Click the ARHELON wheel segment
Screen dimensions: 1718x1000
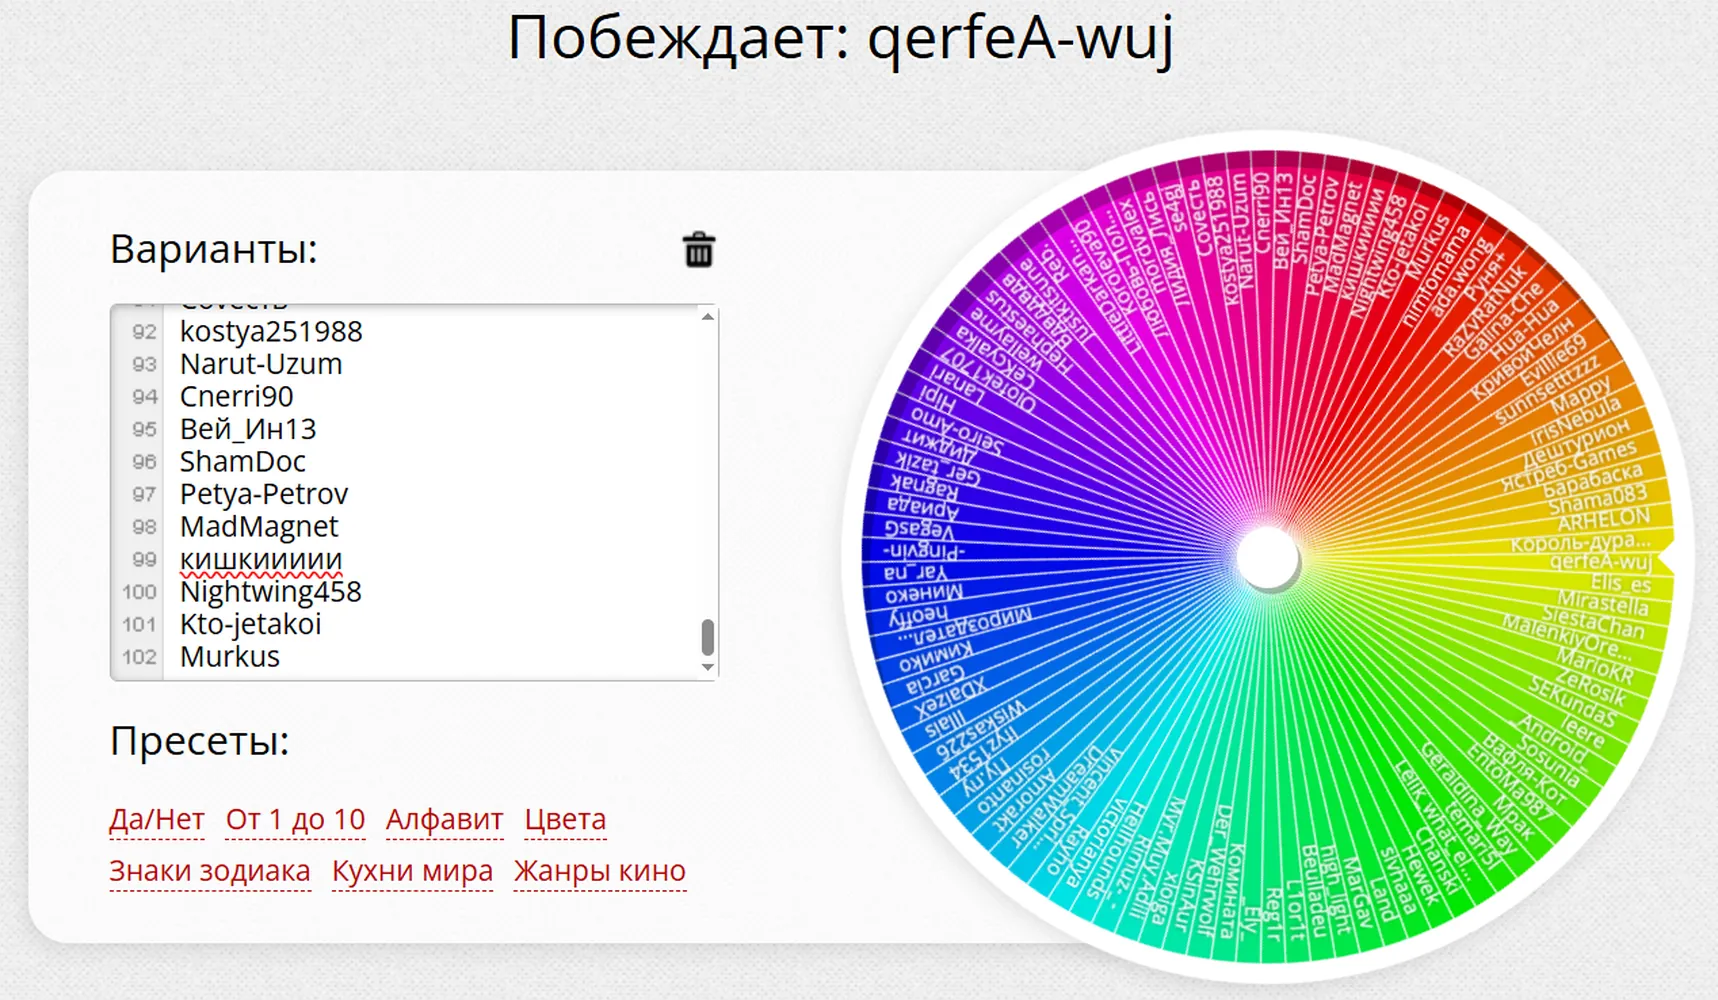click(x=1603, y=521)
